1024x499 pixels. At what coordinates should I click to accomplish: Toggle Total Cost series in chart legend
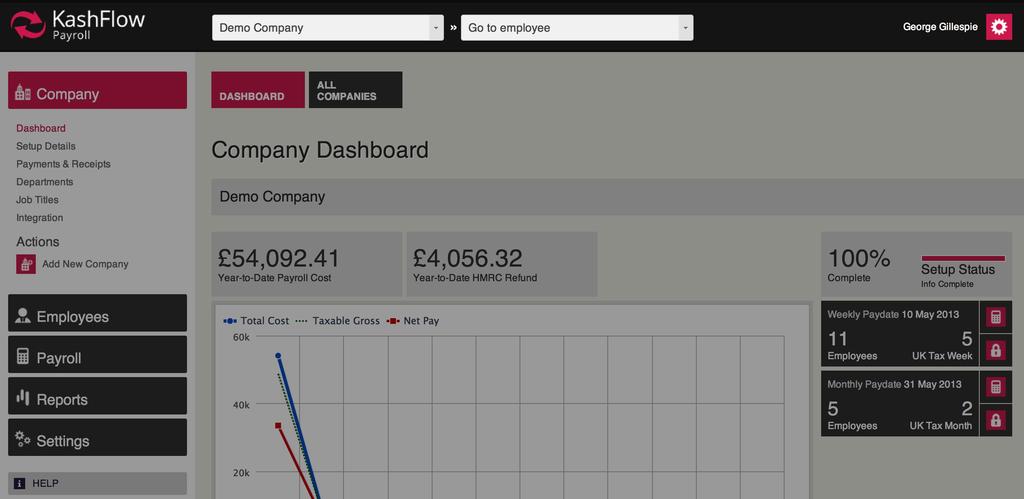pos(256,321)
